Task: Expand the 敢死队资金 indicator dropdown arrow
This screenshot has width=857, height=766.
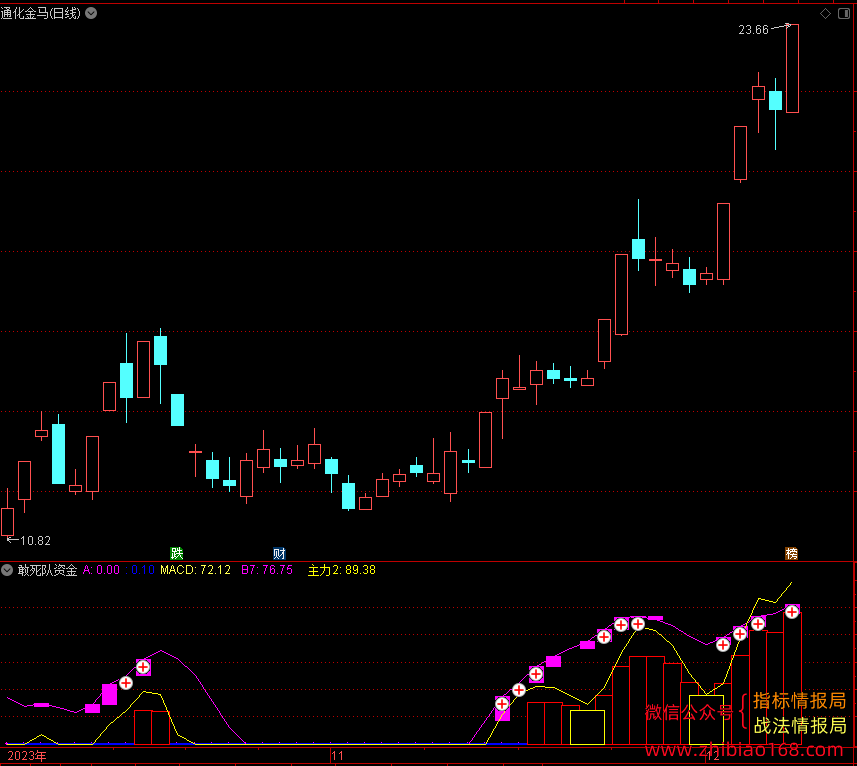Action: 7,570
